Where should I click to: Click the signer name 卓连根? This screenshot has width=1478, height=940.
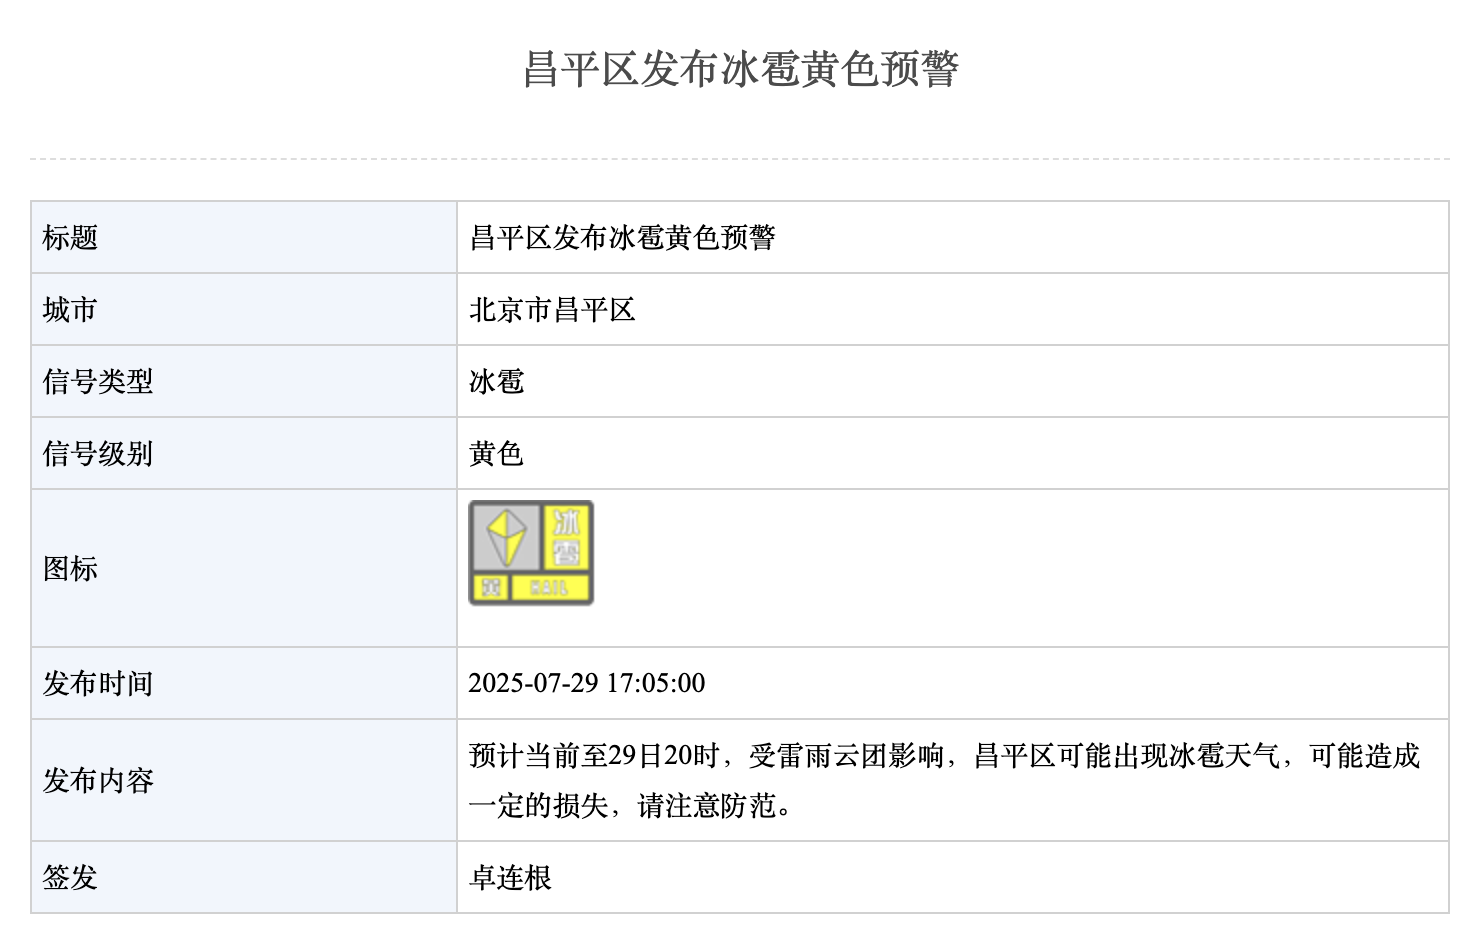click(510, 878)
